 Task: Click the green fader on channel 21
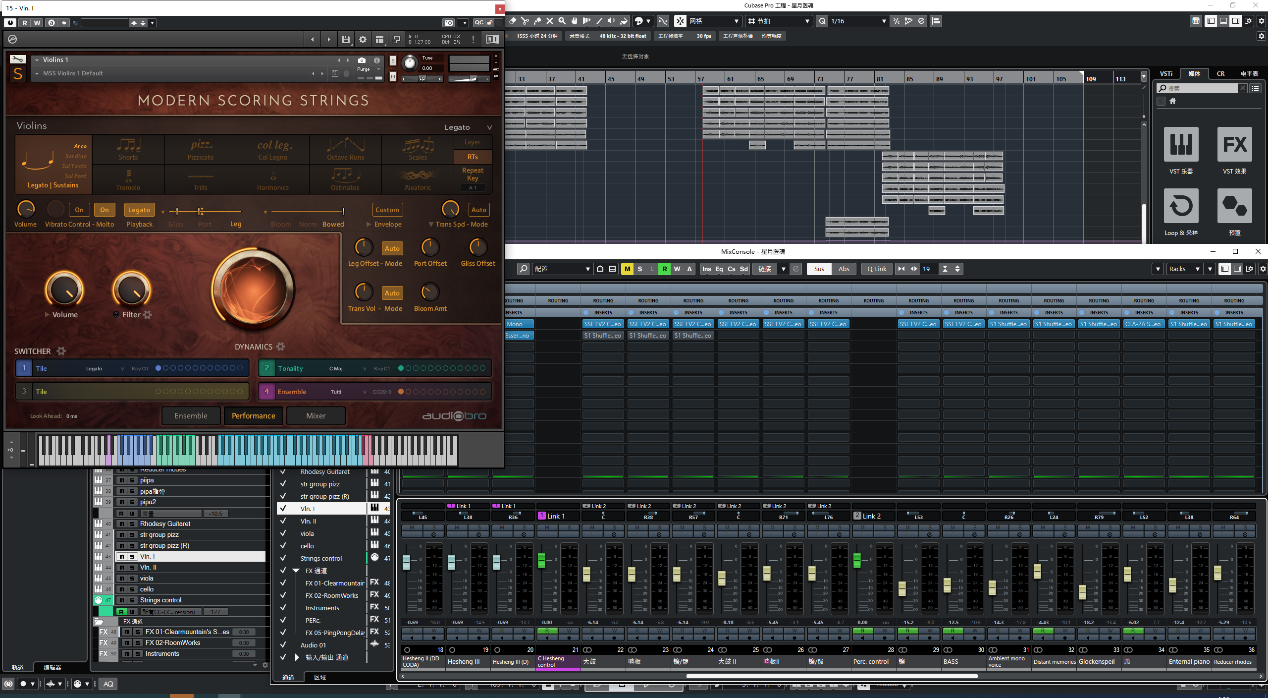pos(542,560)
